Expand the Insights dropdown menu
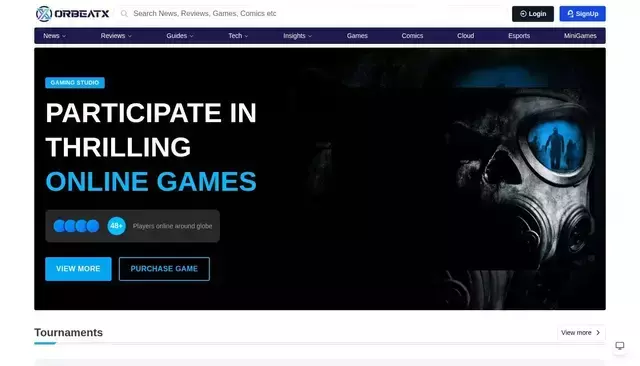 pyautogui.click(x=297, y=36)
